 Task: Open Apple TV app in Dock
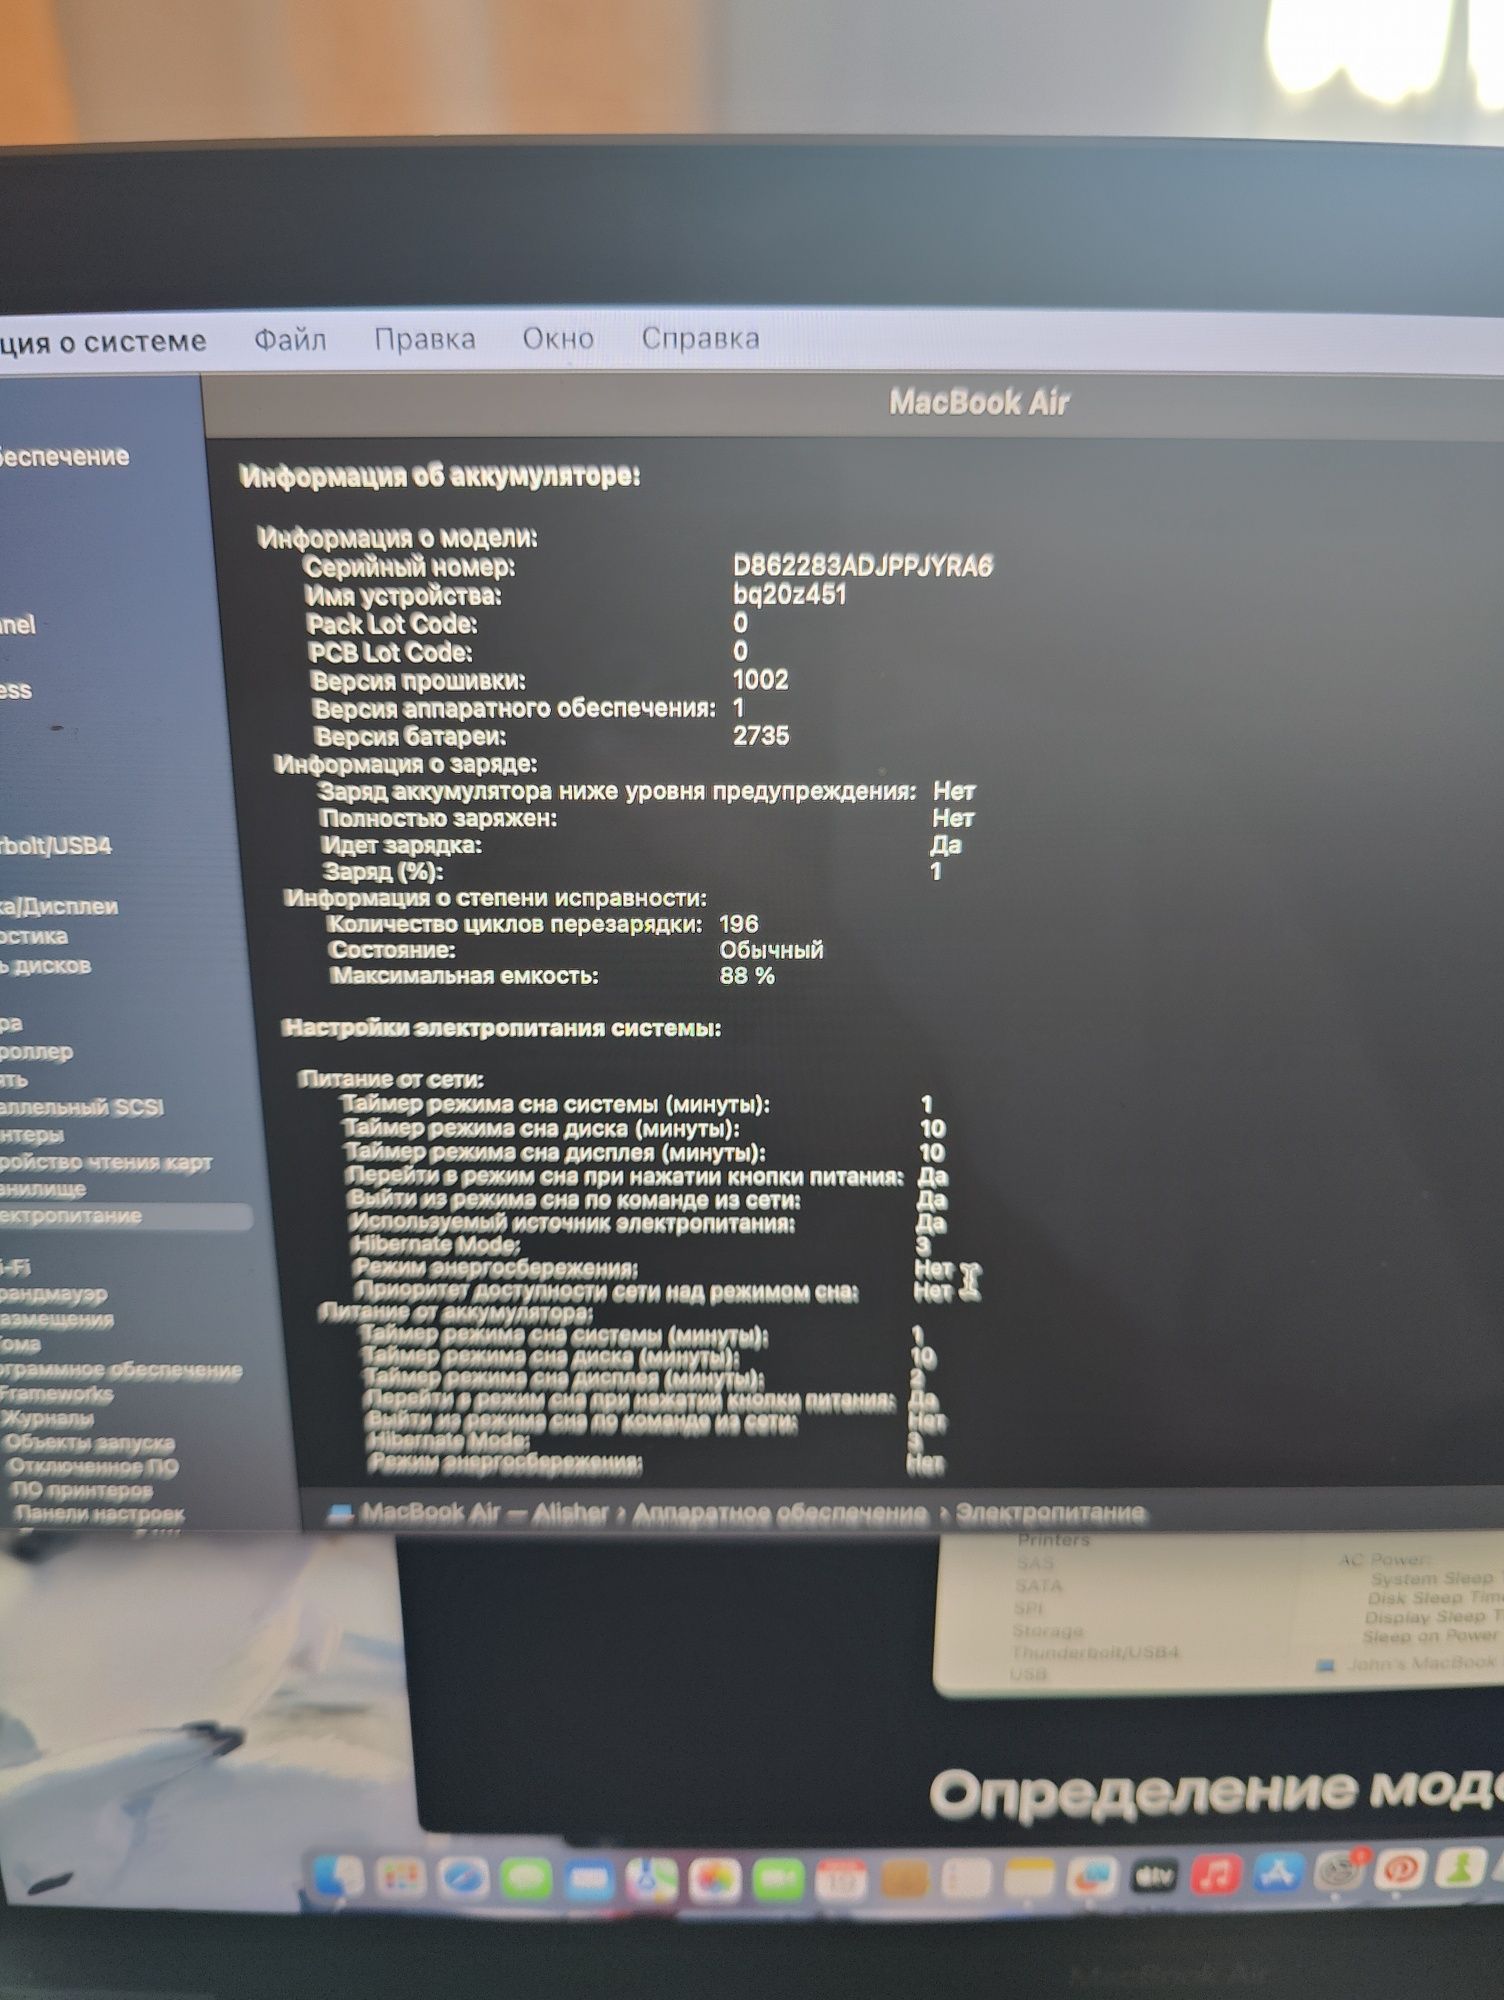pyautogui.click(x=1154, y=1877)
